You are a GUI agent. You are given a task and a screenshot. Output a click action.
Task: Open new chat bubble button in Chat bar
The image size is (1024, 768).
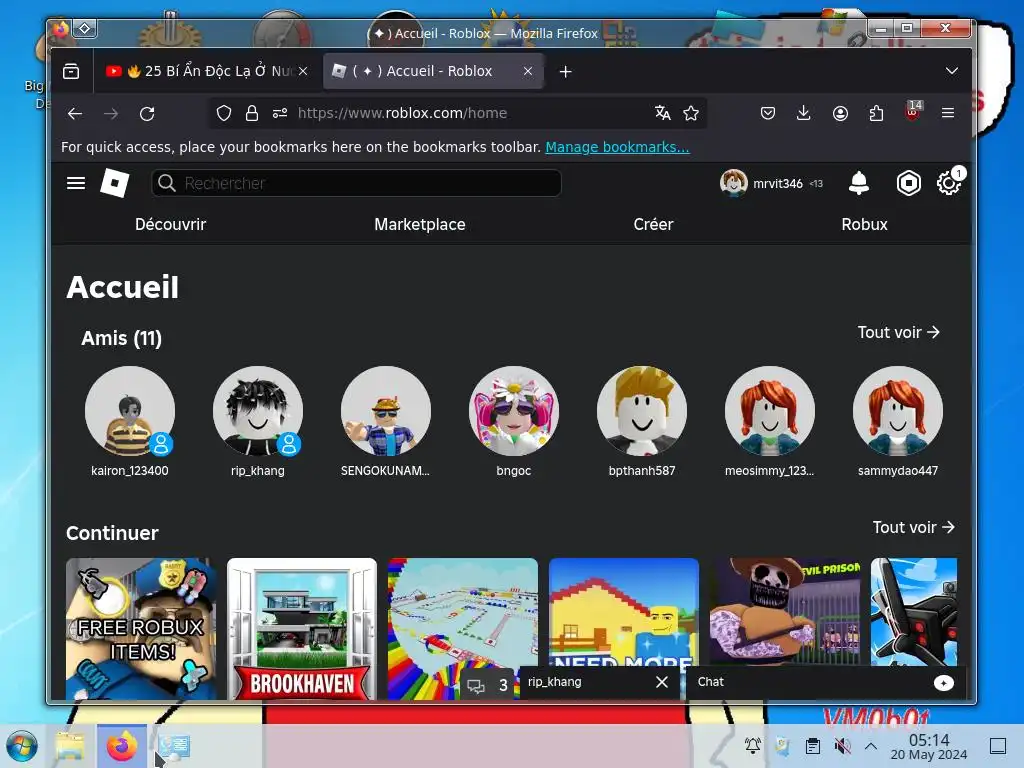pos(944,683)
